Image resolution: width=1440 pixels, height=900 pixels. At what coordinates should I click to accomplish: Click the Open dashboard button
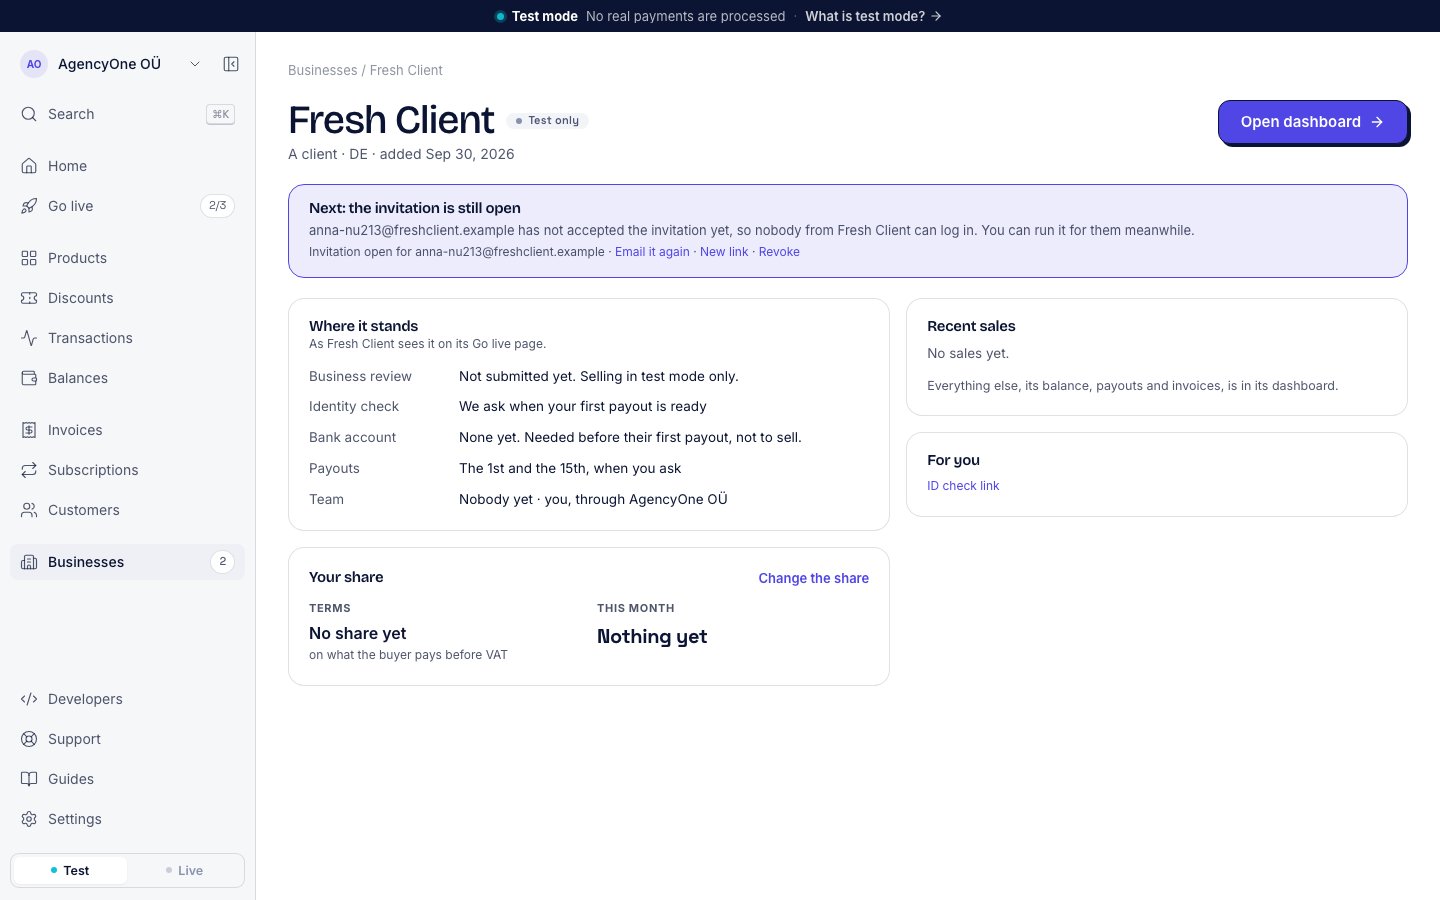(x=1312, y=122)
